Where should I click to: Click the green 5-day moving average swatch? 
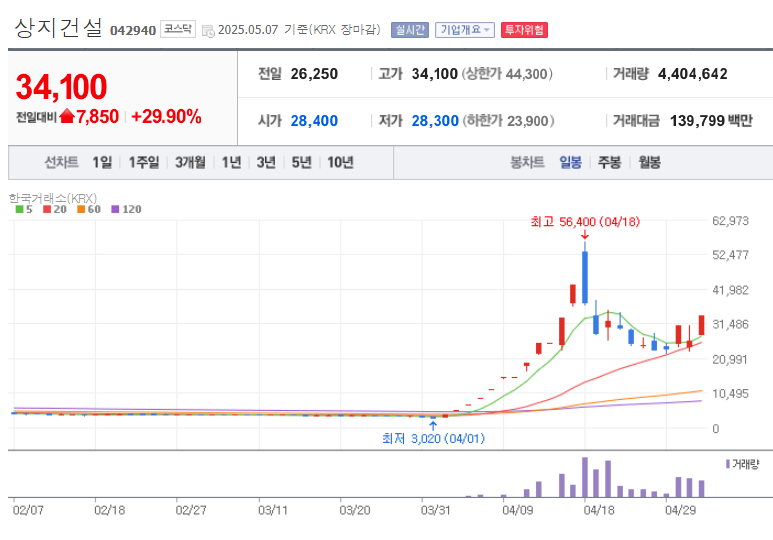pos(19,209)
